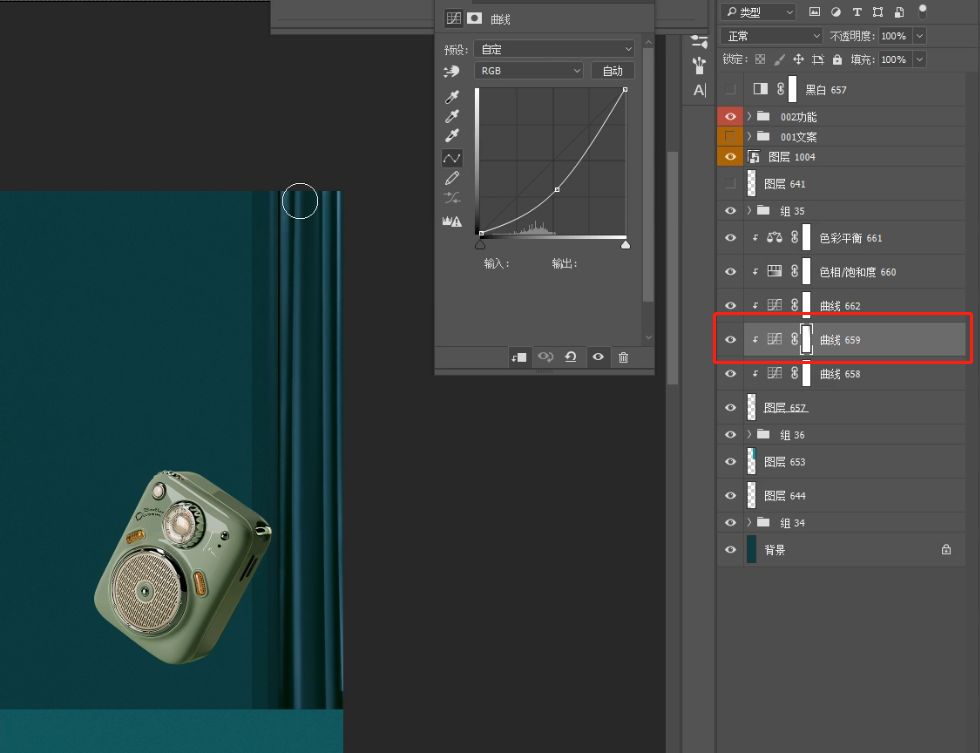Switch to the mask properties icon
Image resolution: width=980 pixels, height=753 pixels.
[474, 18]
